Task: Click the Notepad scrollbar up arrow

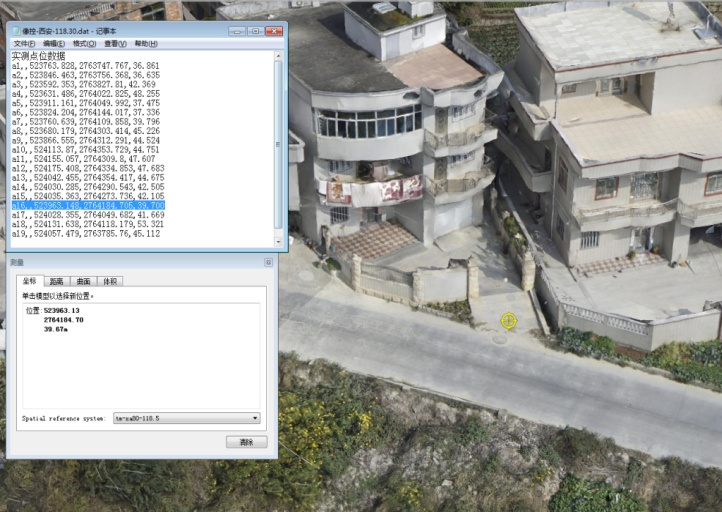Action: pos(279,56)
